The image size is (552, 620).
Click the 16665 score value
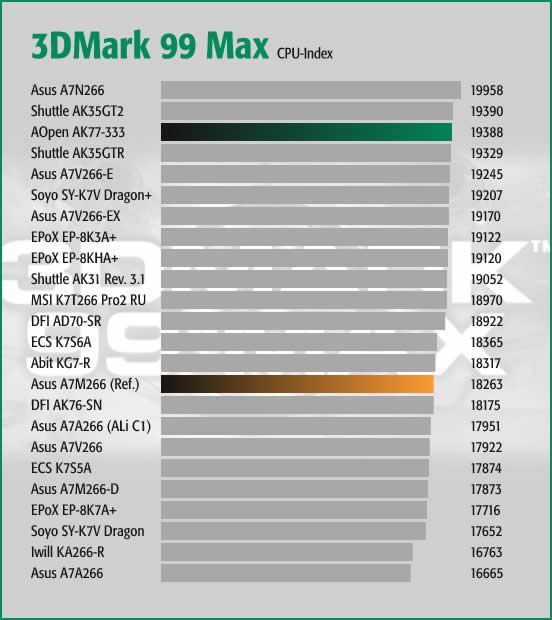coord(487,573)
